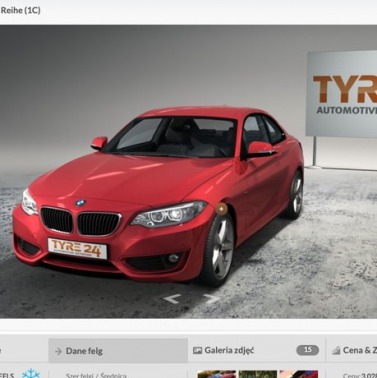Viewport: 377px width, 378px height.
Task: Click the 'Reihe (1C)' title text
Action: click(20, 10)
